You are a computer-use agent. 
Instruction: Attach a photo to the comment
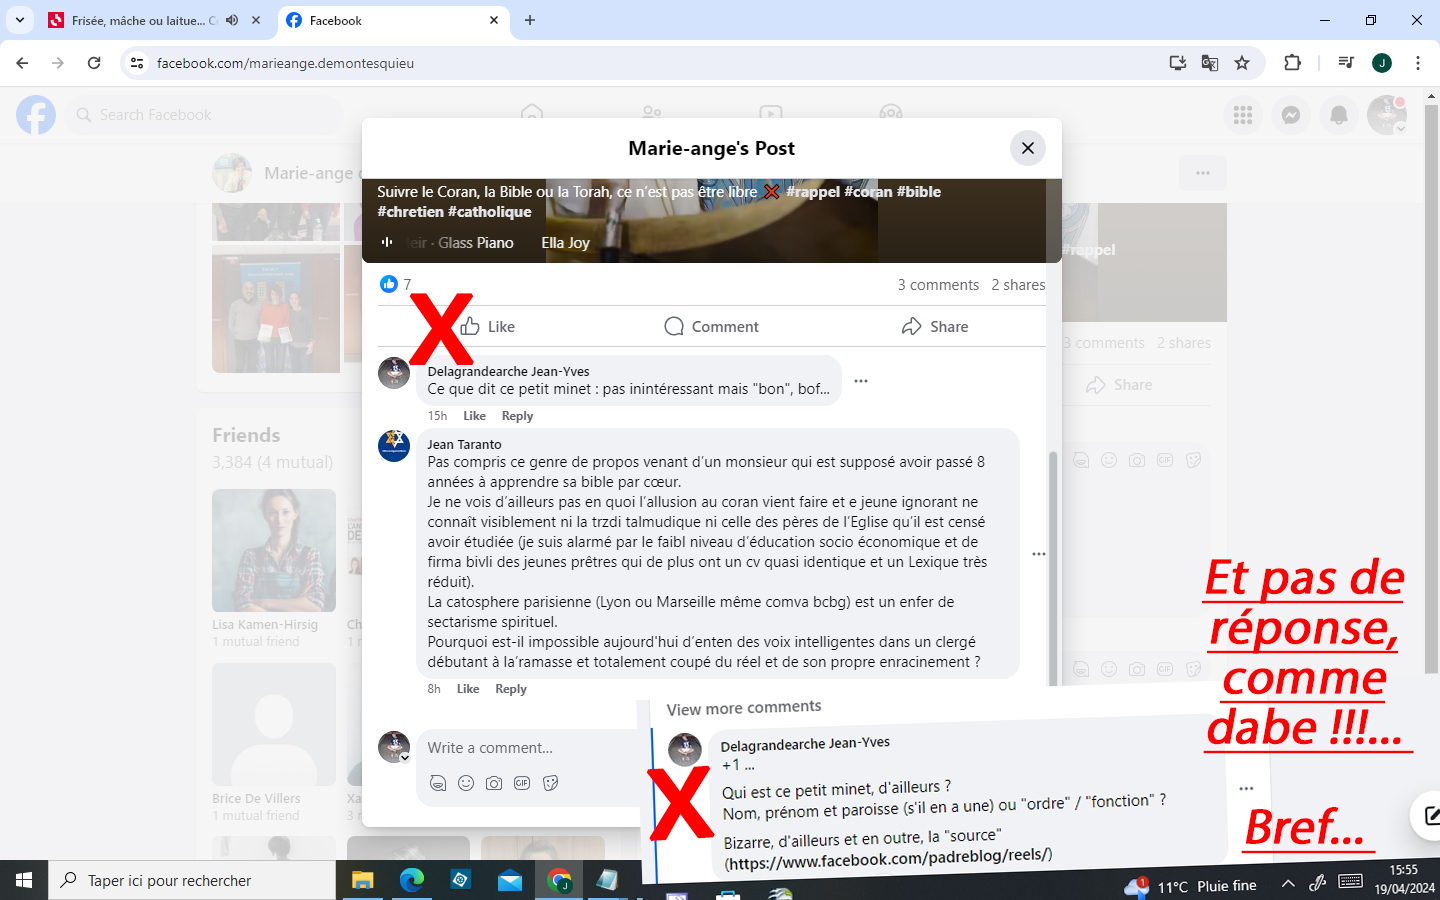tap(494, 783)
